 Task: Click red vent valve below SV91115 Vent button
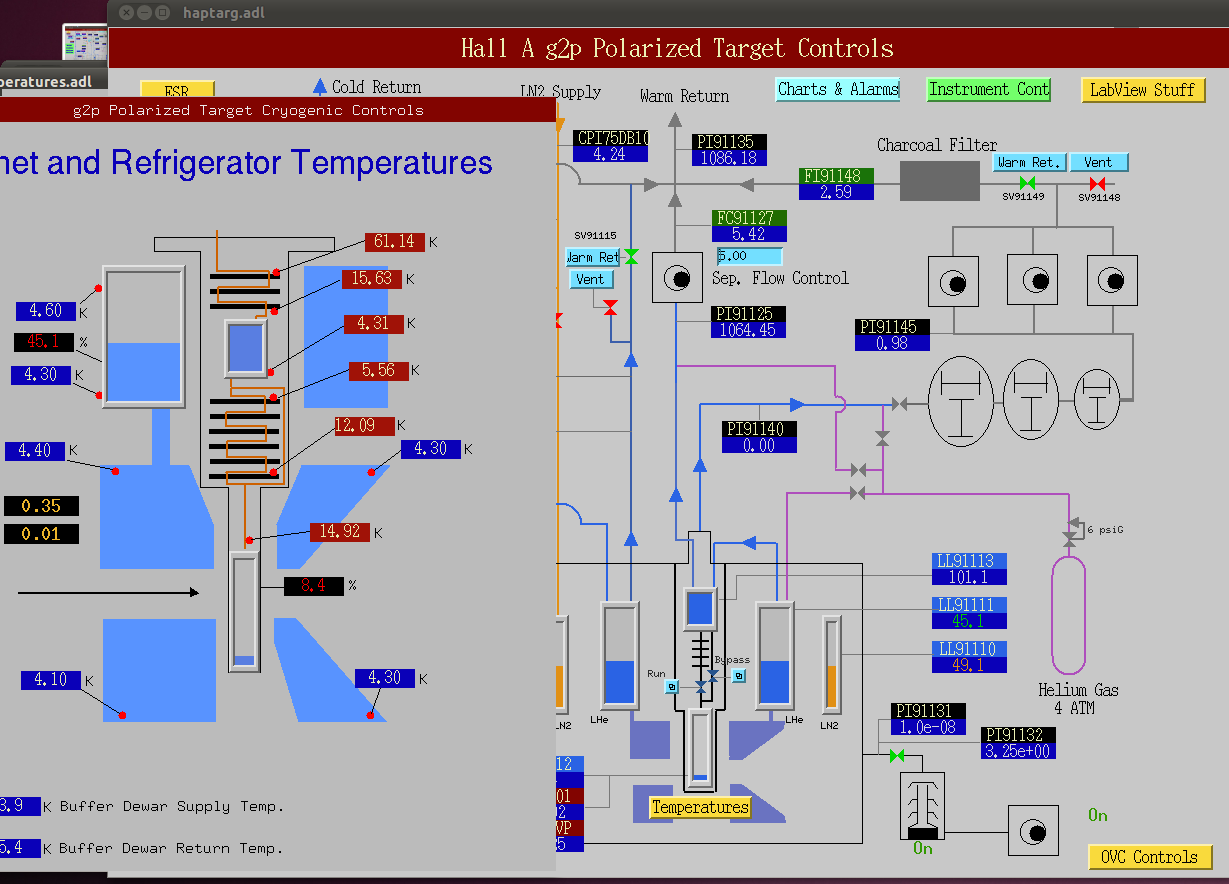610,307
